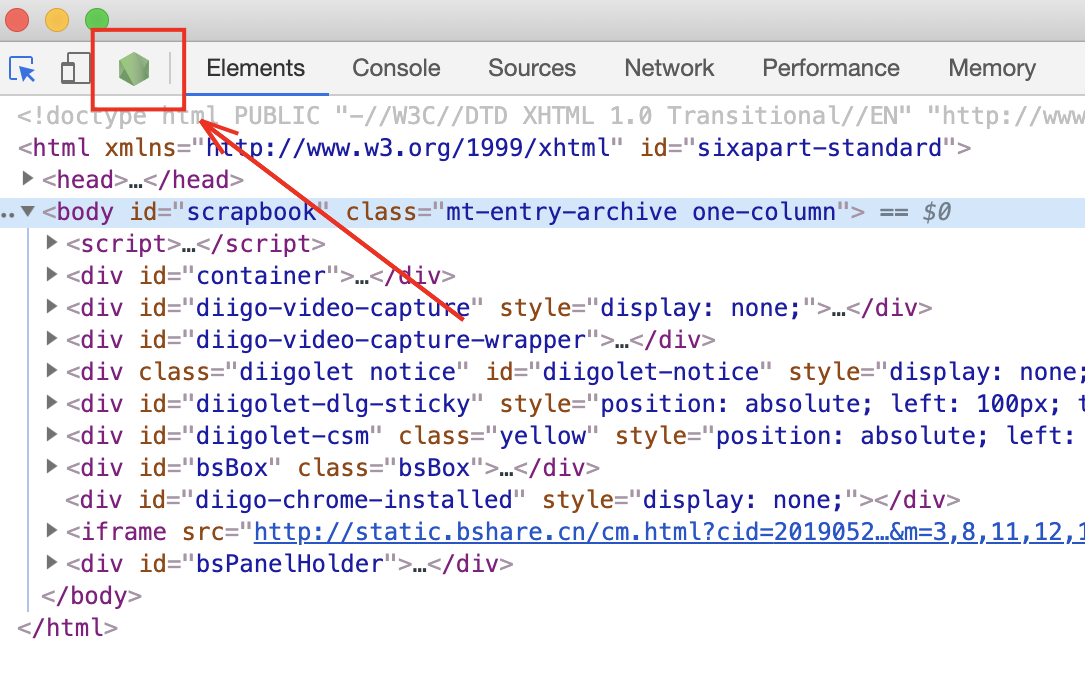The height and width of the screenshot is (690, 1085).
Task: Click the green Node.js hexagon icon
Action: coord(134,69)
